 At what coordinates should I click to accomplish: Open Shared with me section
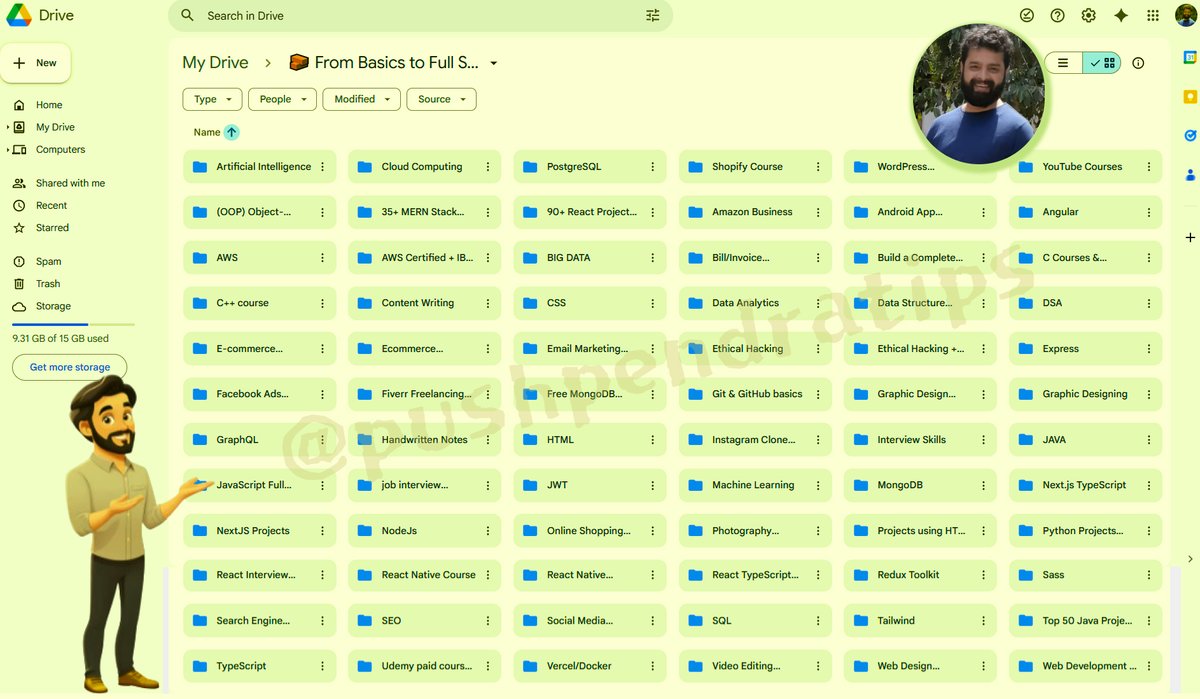click(72, 183)
